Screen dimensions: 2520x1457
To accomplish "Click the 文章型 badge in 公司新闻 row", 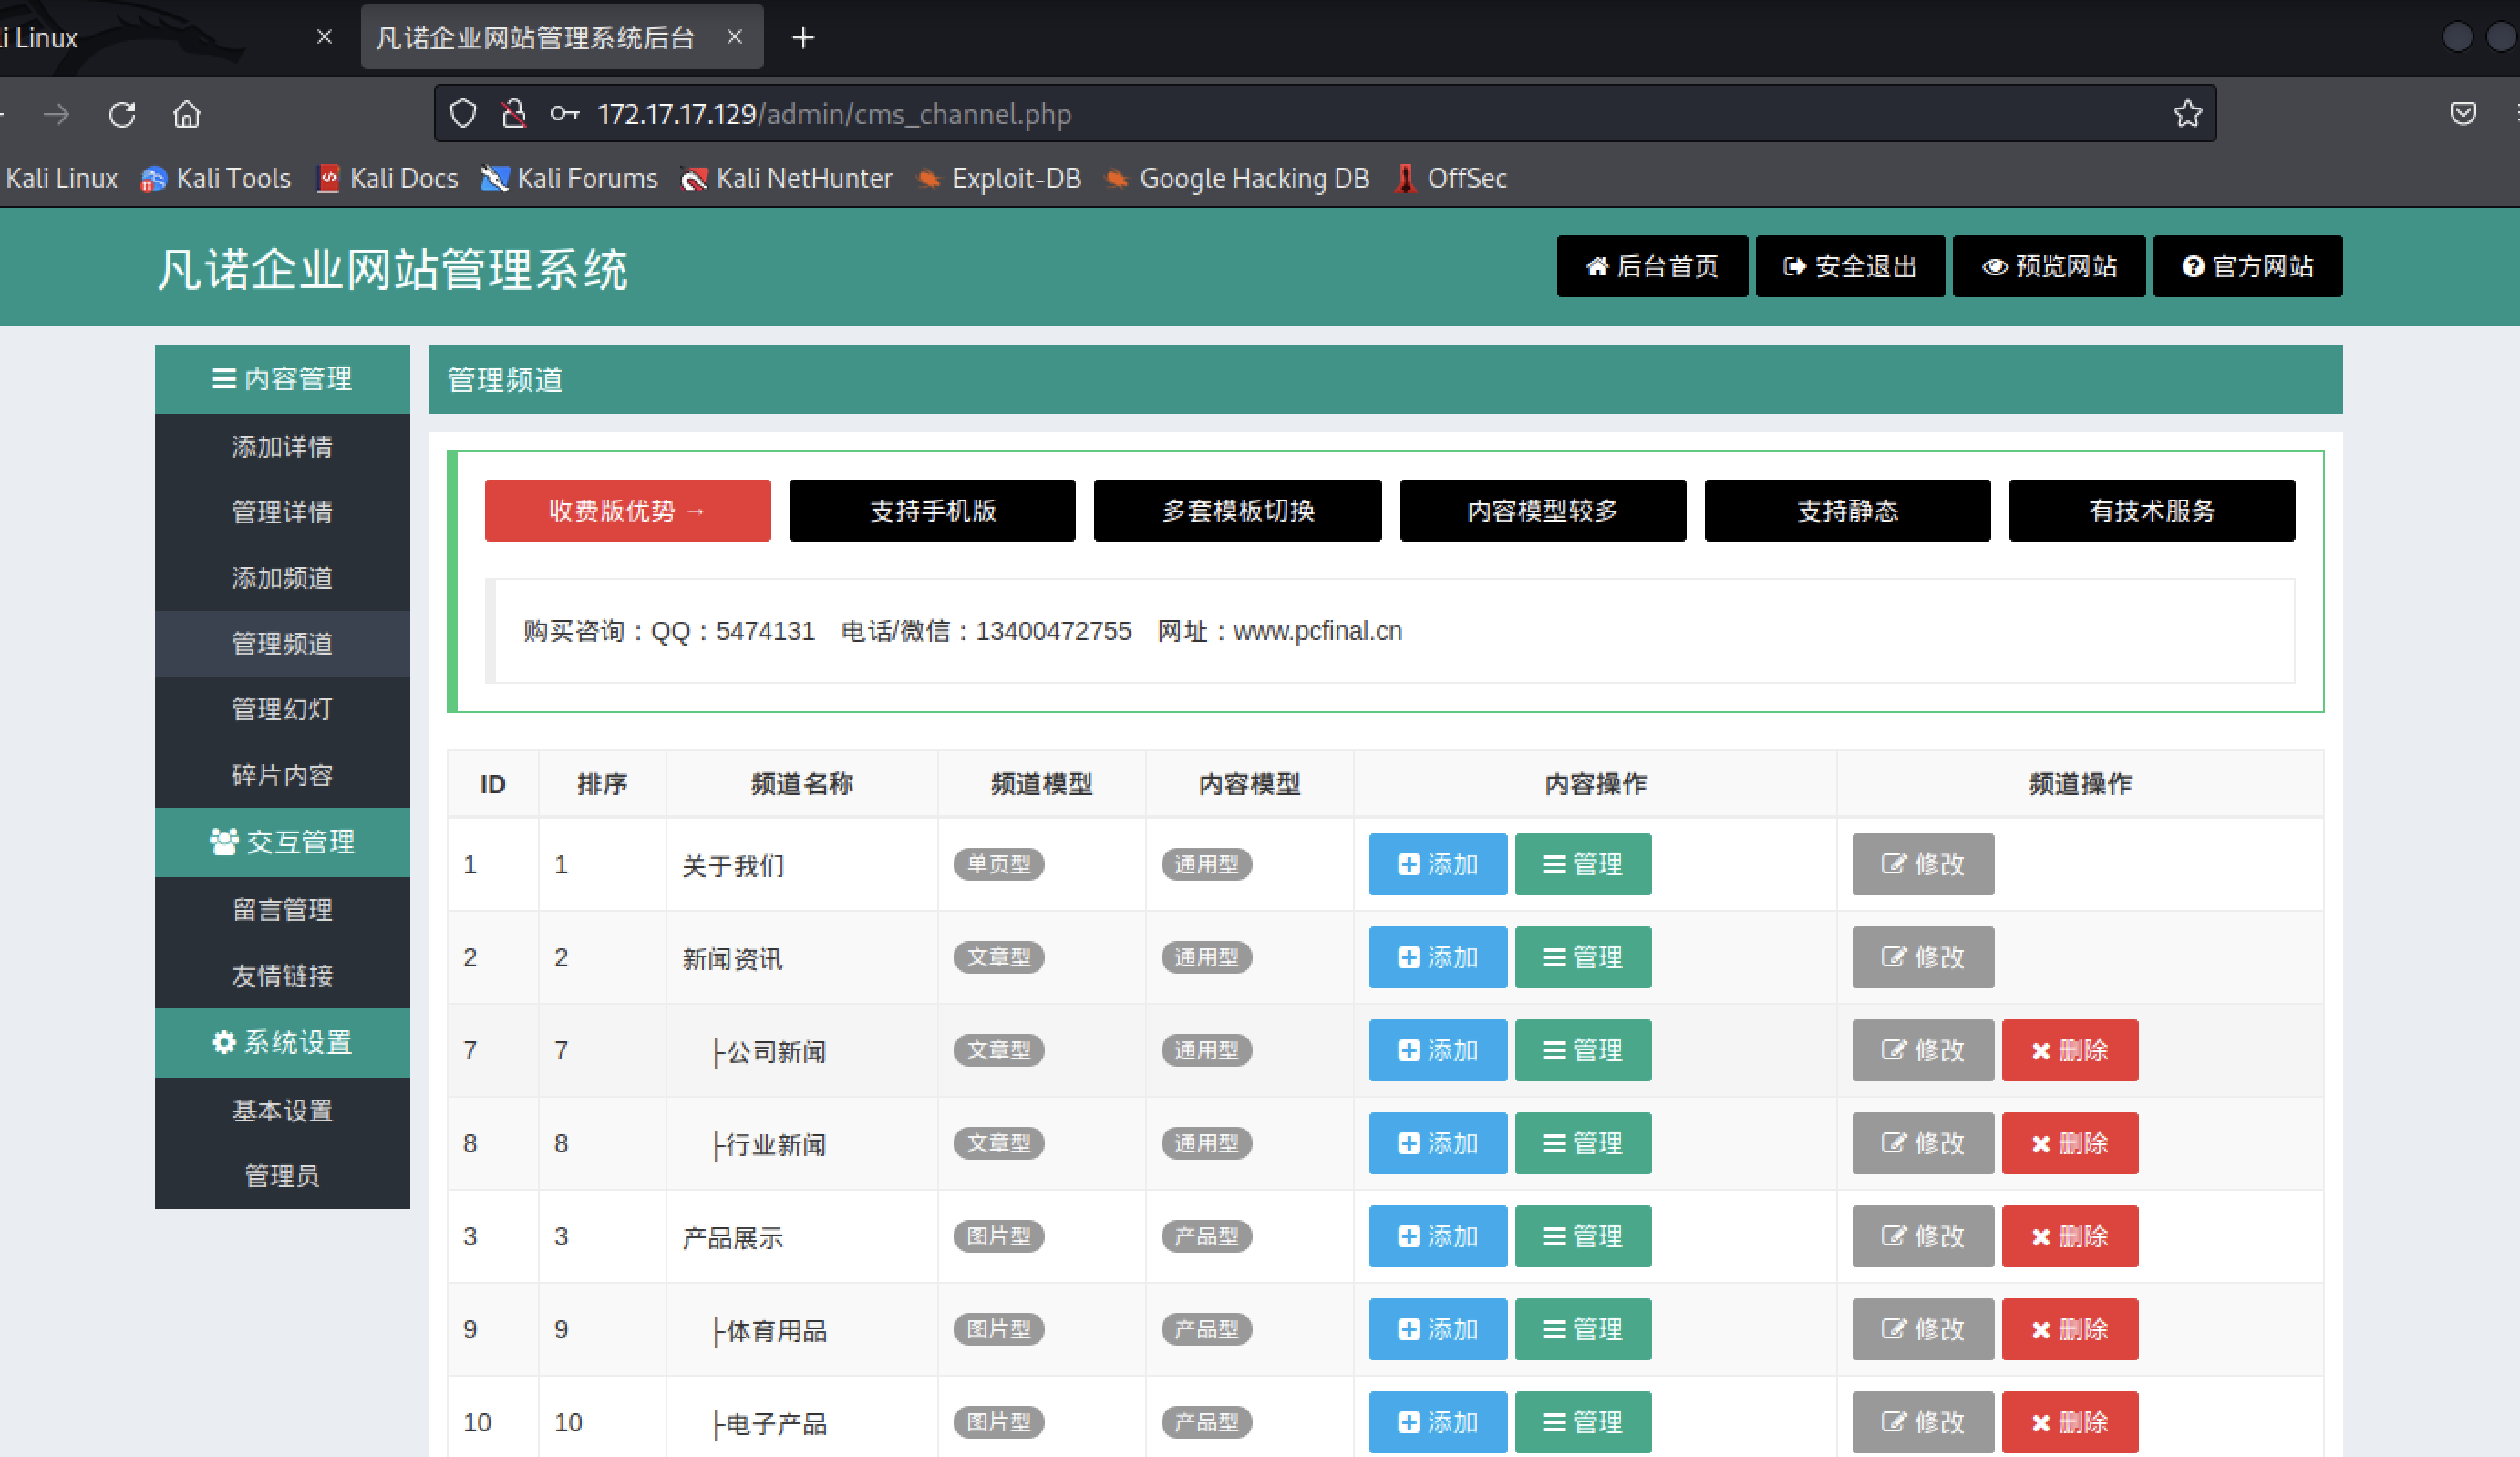I will (998, 1050).
